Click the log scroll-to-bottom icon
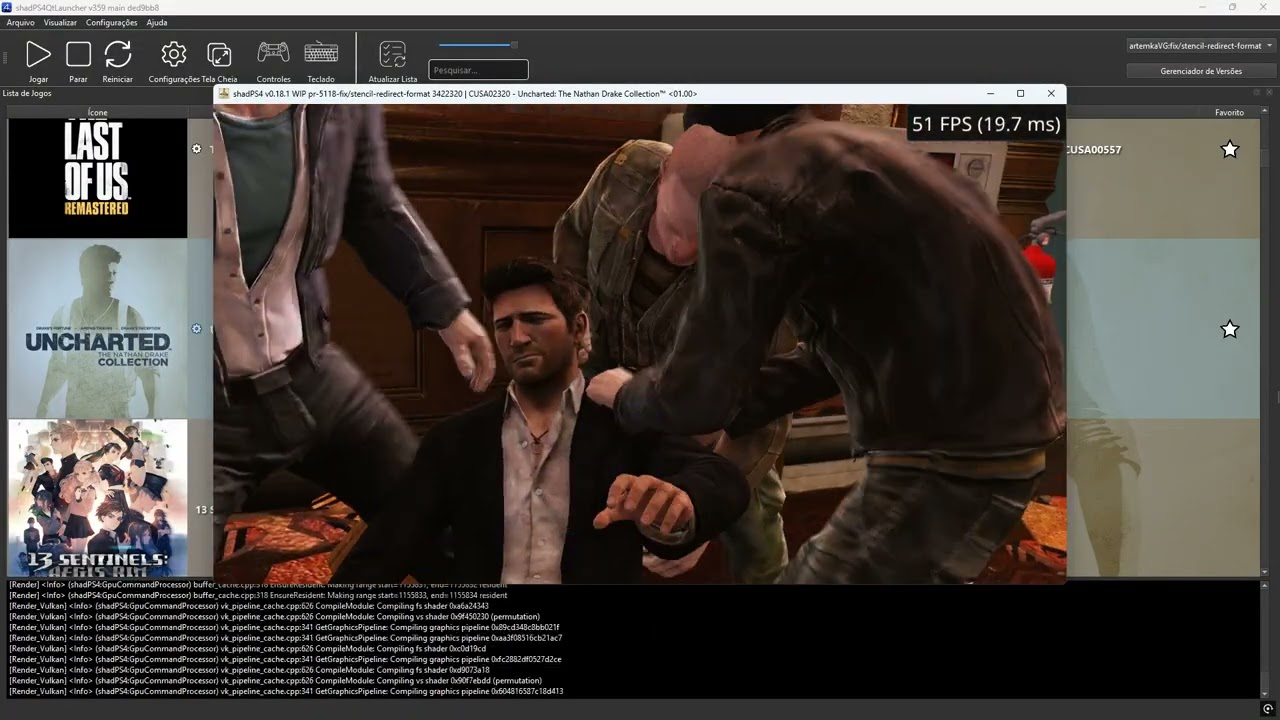 coord(1268,709)
